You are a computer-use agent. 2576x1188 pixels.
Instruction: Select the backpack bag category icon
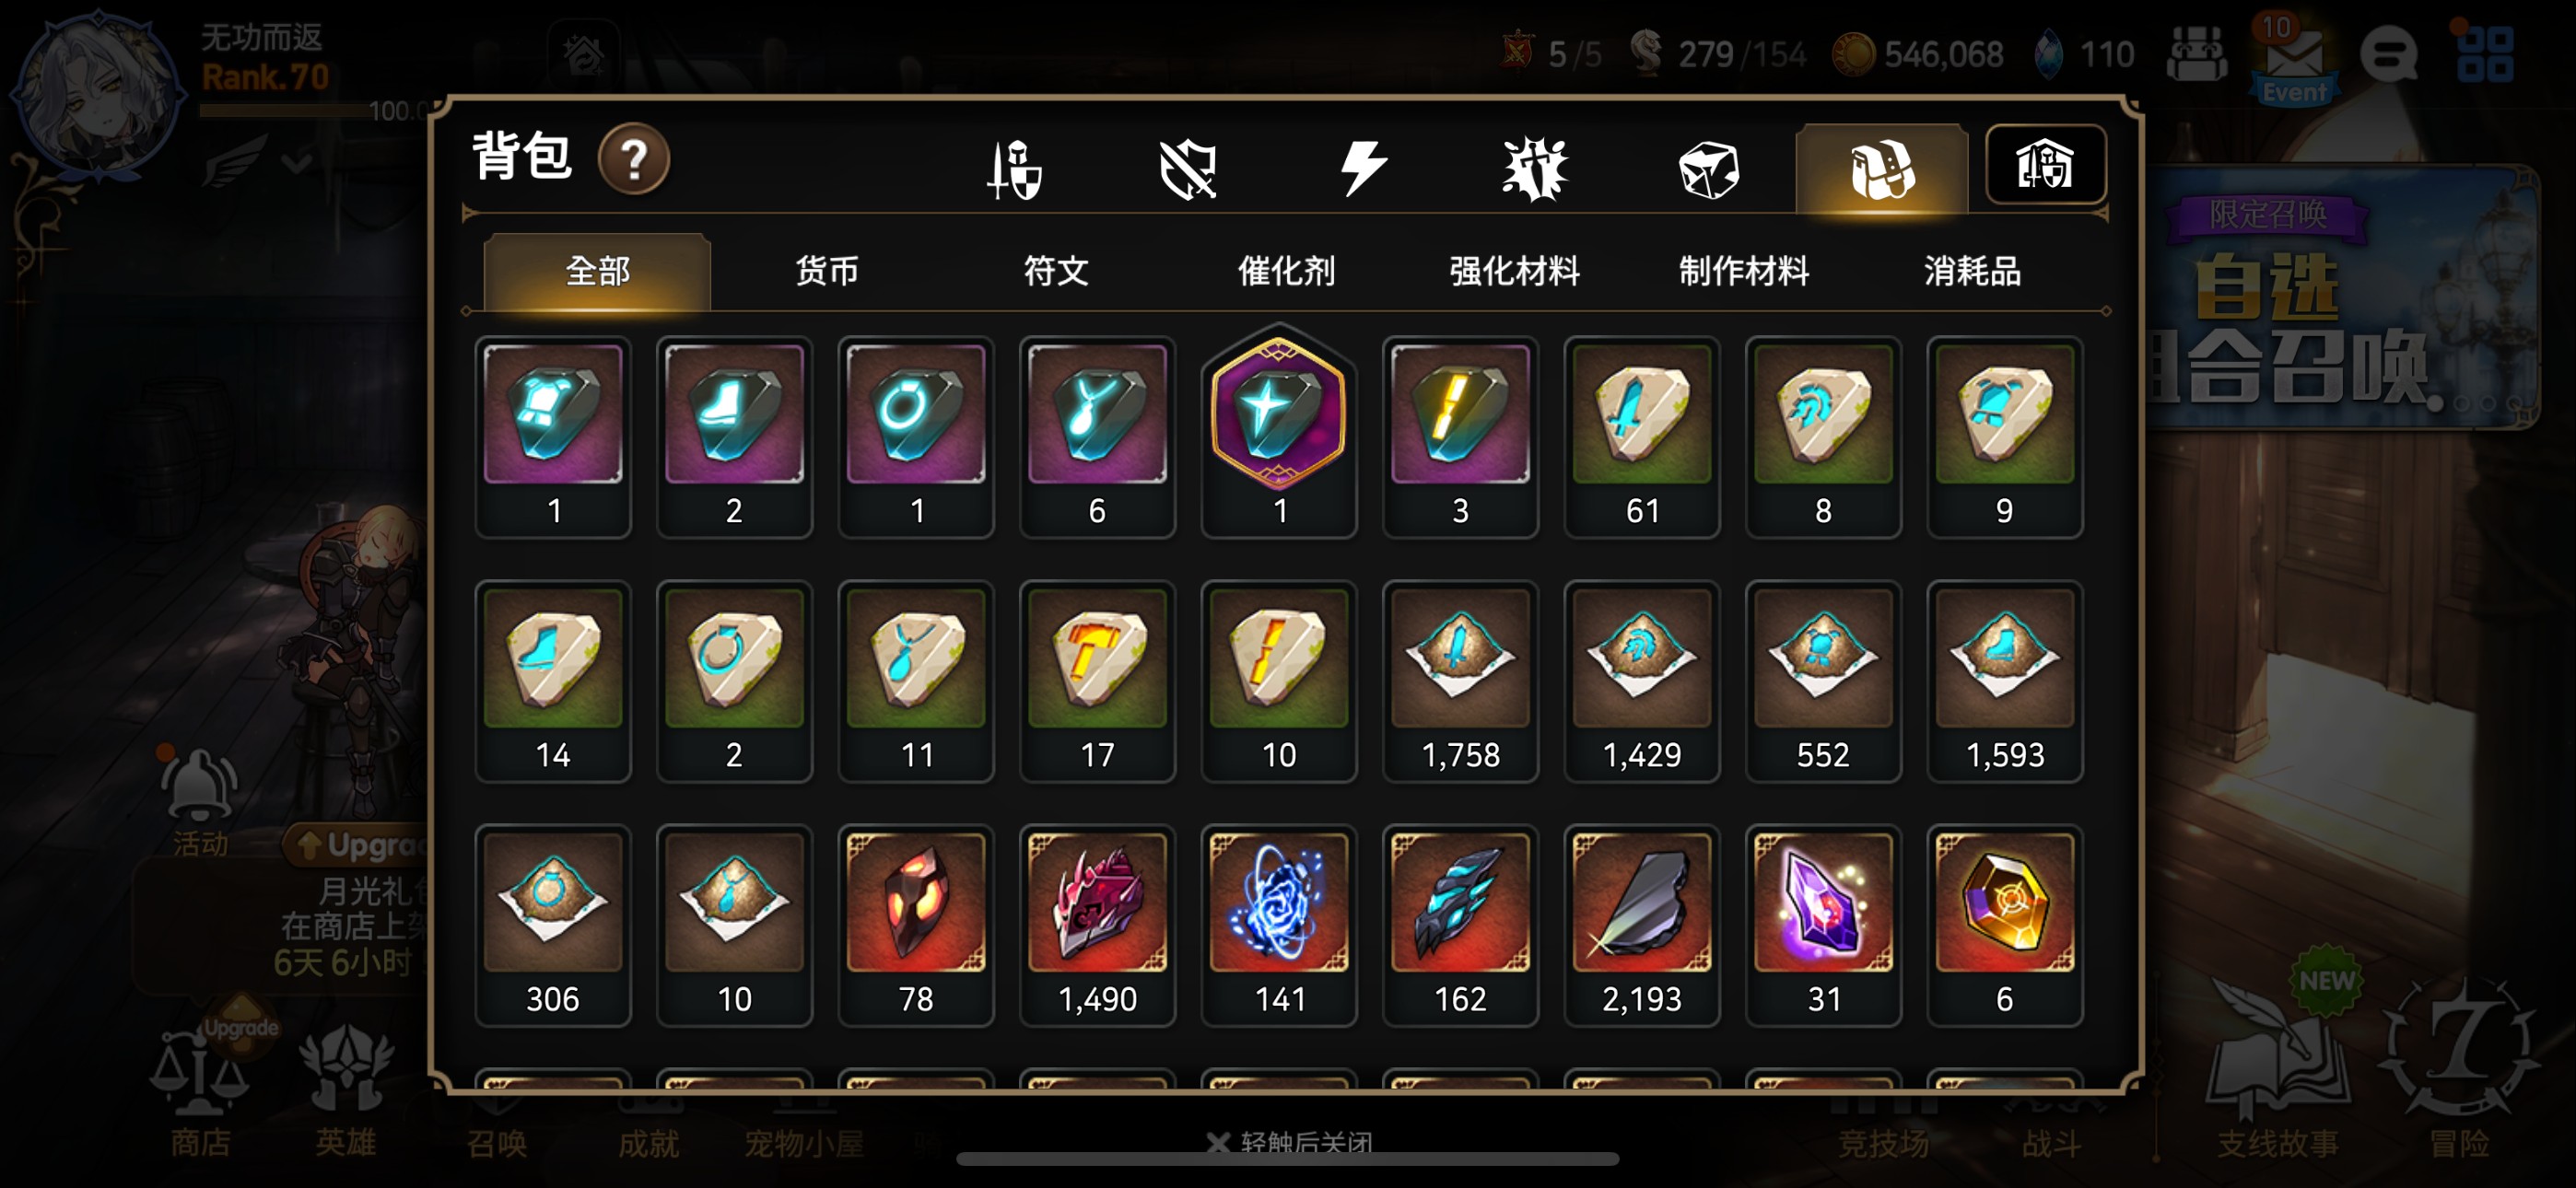[x=1882, y=169]
